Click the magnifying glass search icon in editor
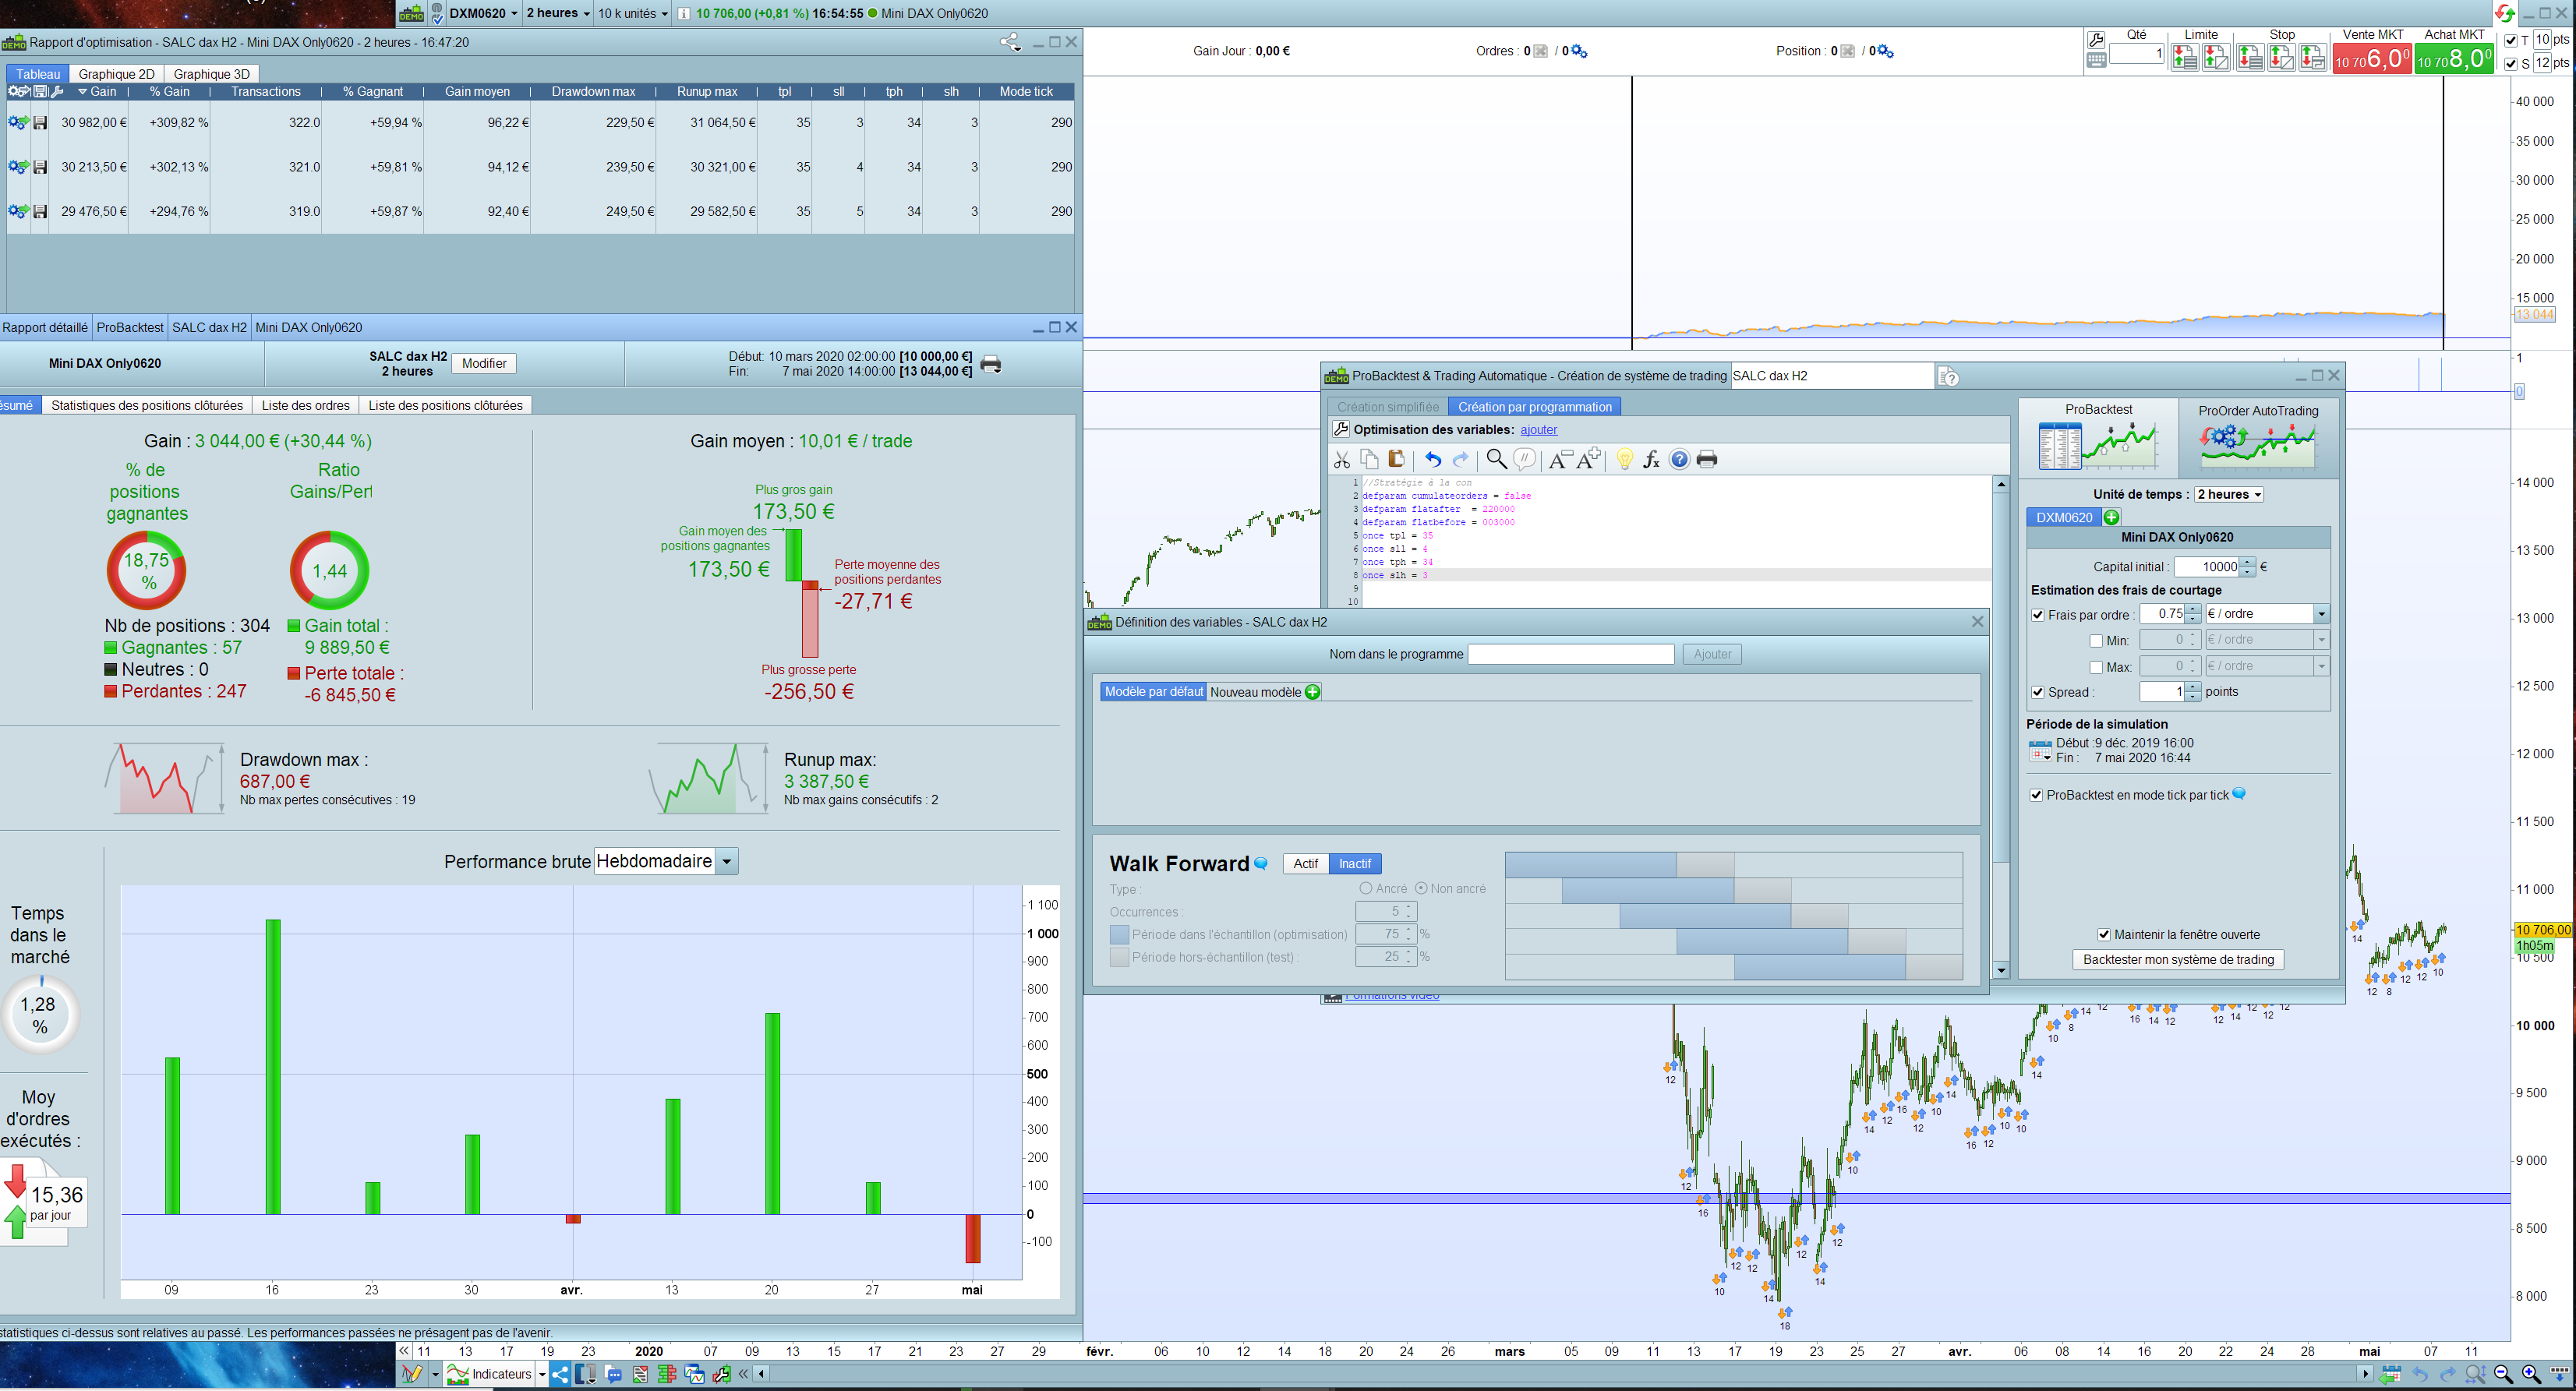This screenshot has width=2576, height=1391. point(1496,459)
